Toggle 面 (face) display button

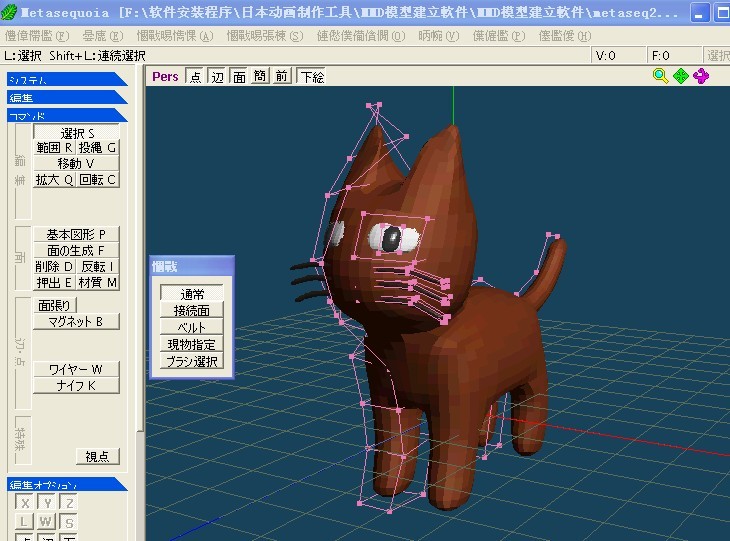pos(239,76)
